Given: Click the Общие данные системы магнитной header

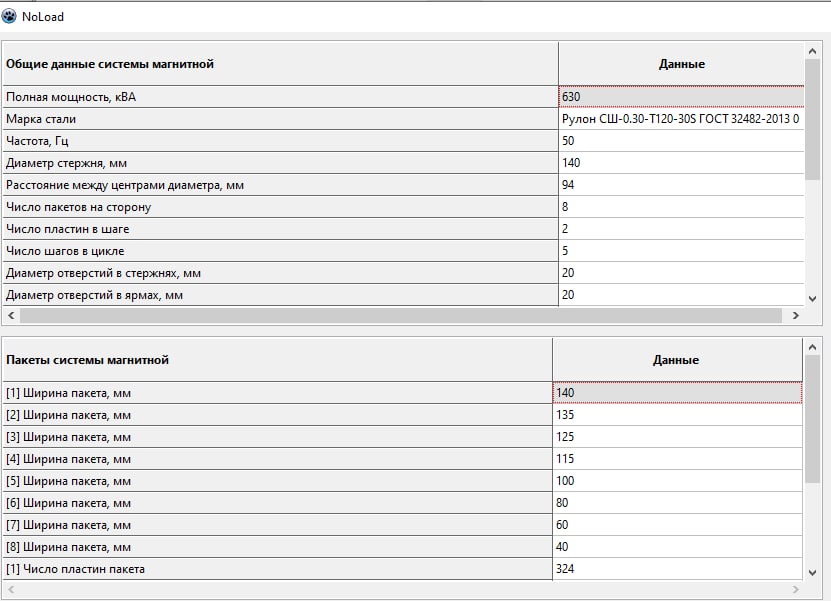Looking at the screenshot, I should point(280,64).
